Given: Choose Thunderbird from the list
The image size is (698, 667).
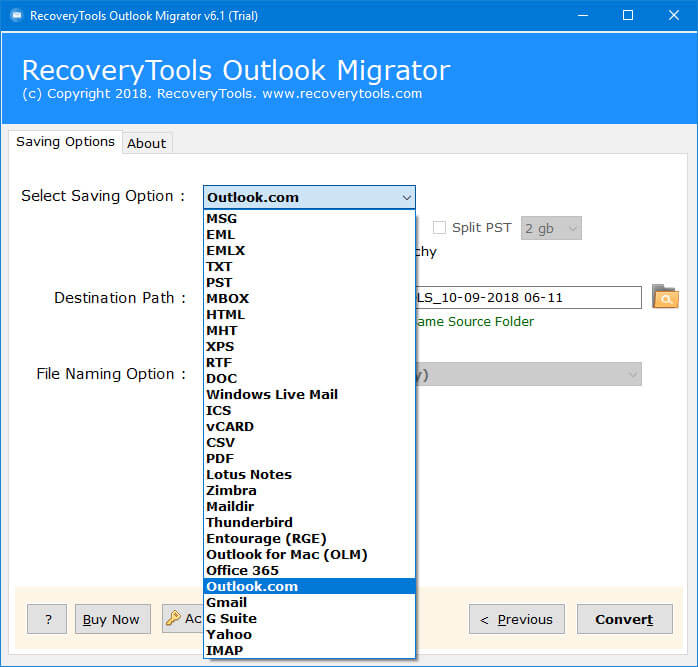Looking at the screenshot, I should click(x=309, y=523).
